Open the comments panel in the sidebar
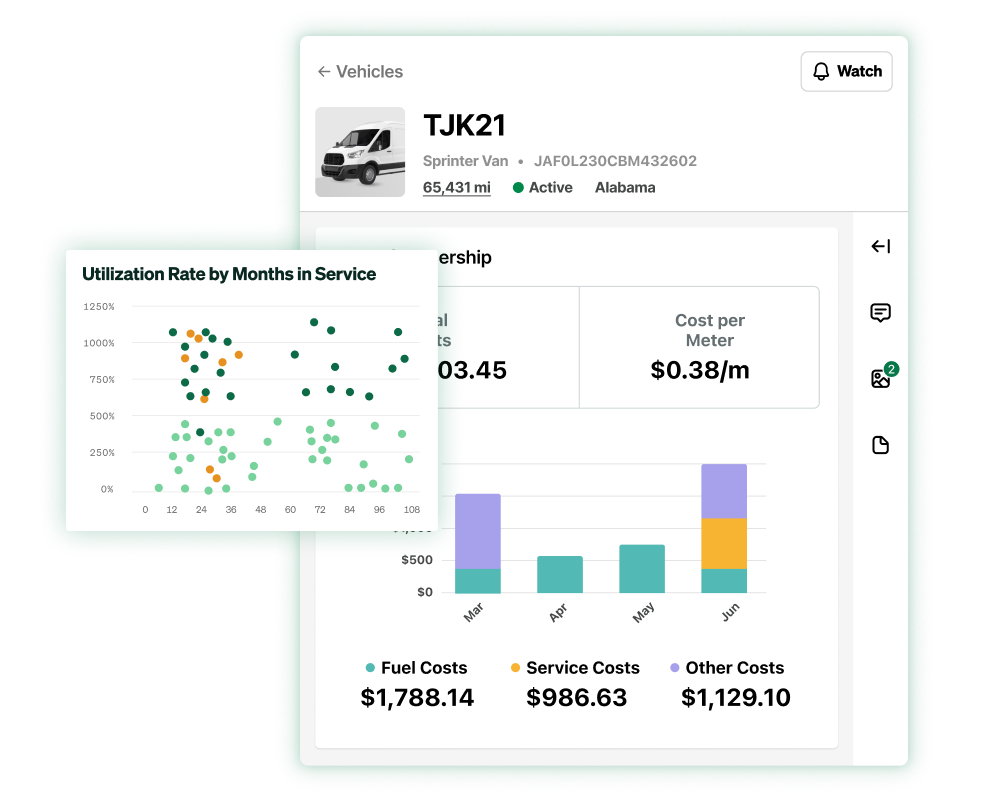Viewport: 1000px width, 800px height. tap(879, 313)
